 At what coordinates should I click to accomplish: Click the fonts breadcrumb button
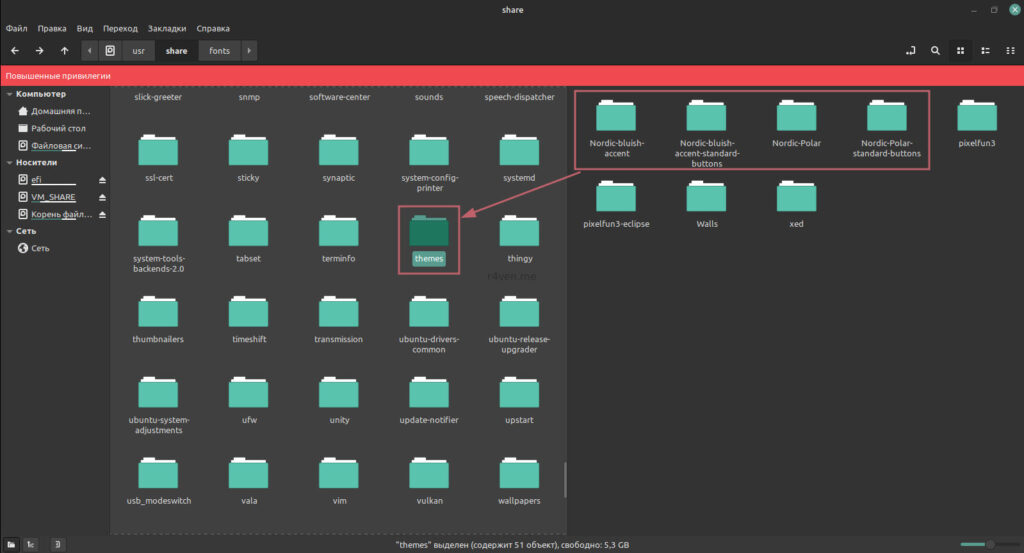coord(219,50)
